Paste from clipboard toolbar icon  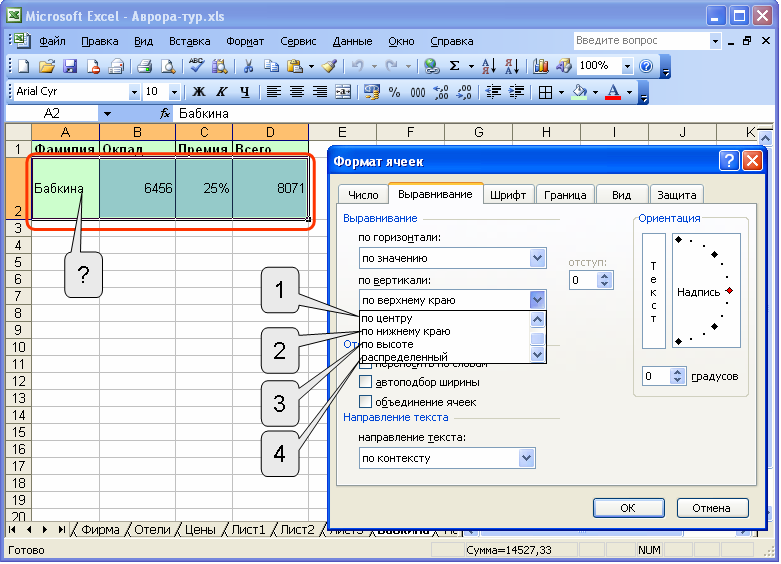click(x=295, y=66)
